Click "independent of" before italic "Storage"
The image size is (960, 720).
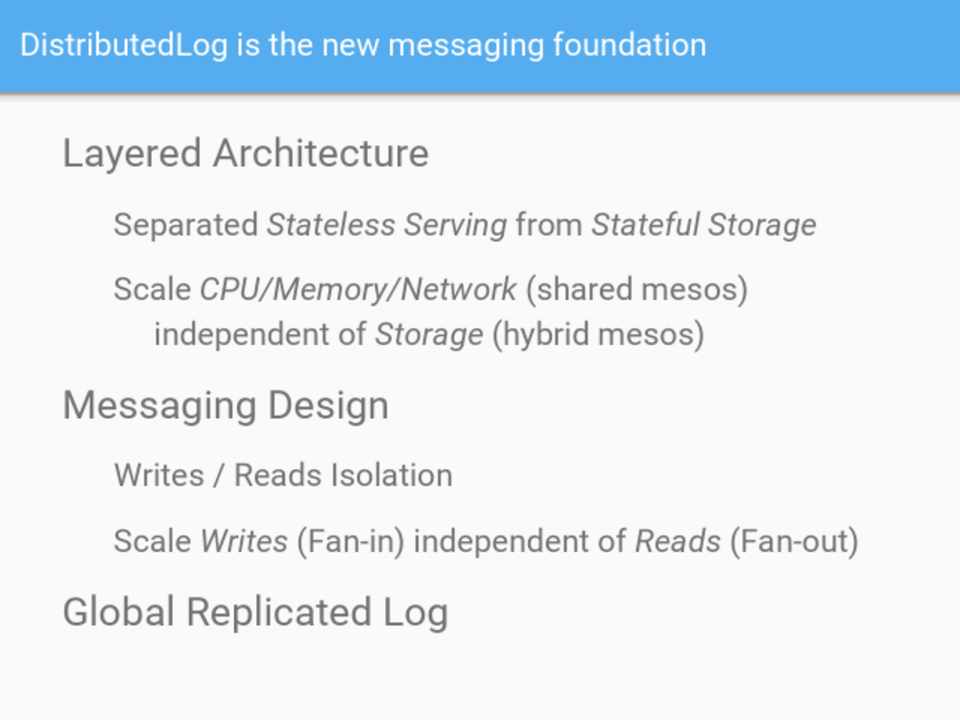(260, 334)
